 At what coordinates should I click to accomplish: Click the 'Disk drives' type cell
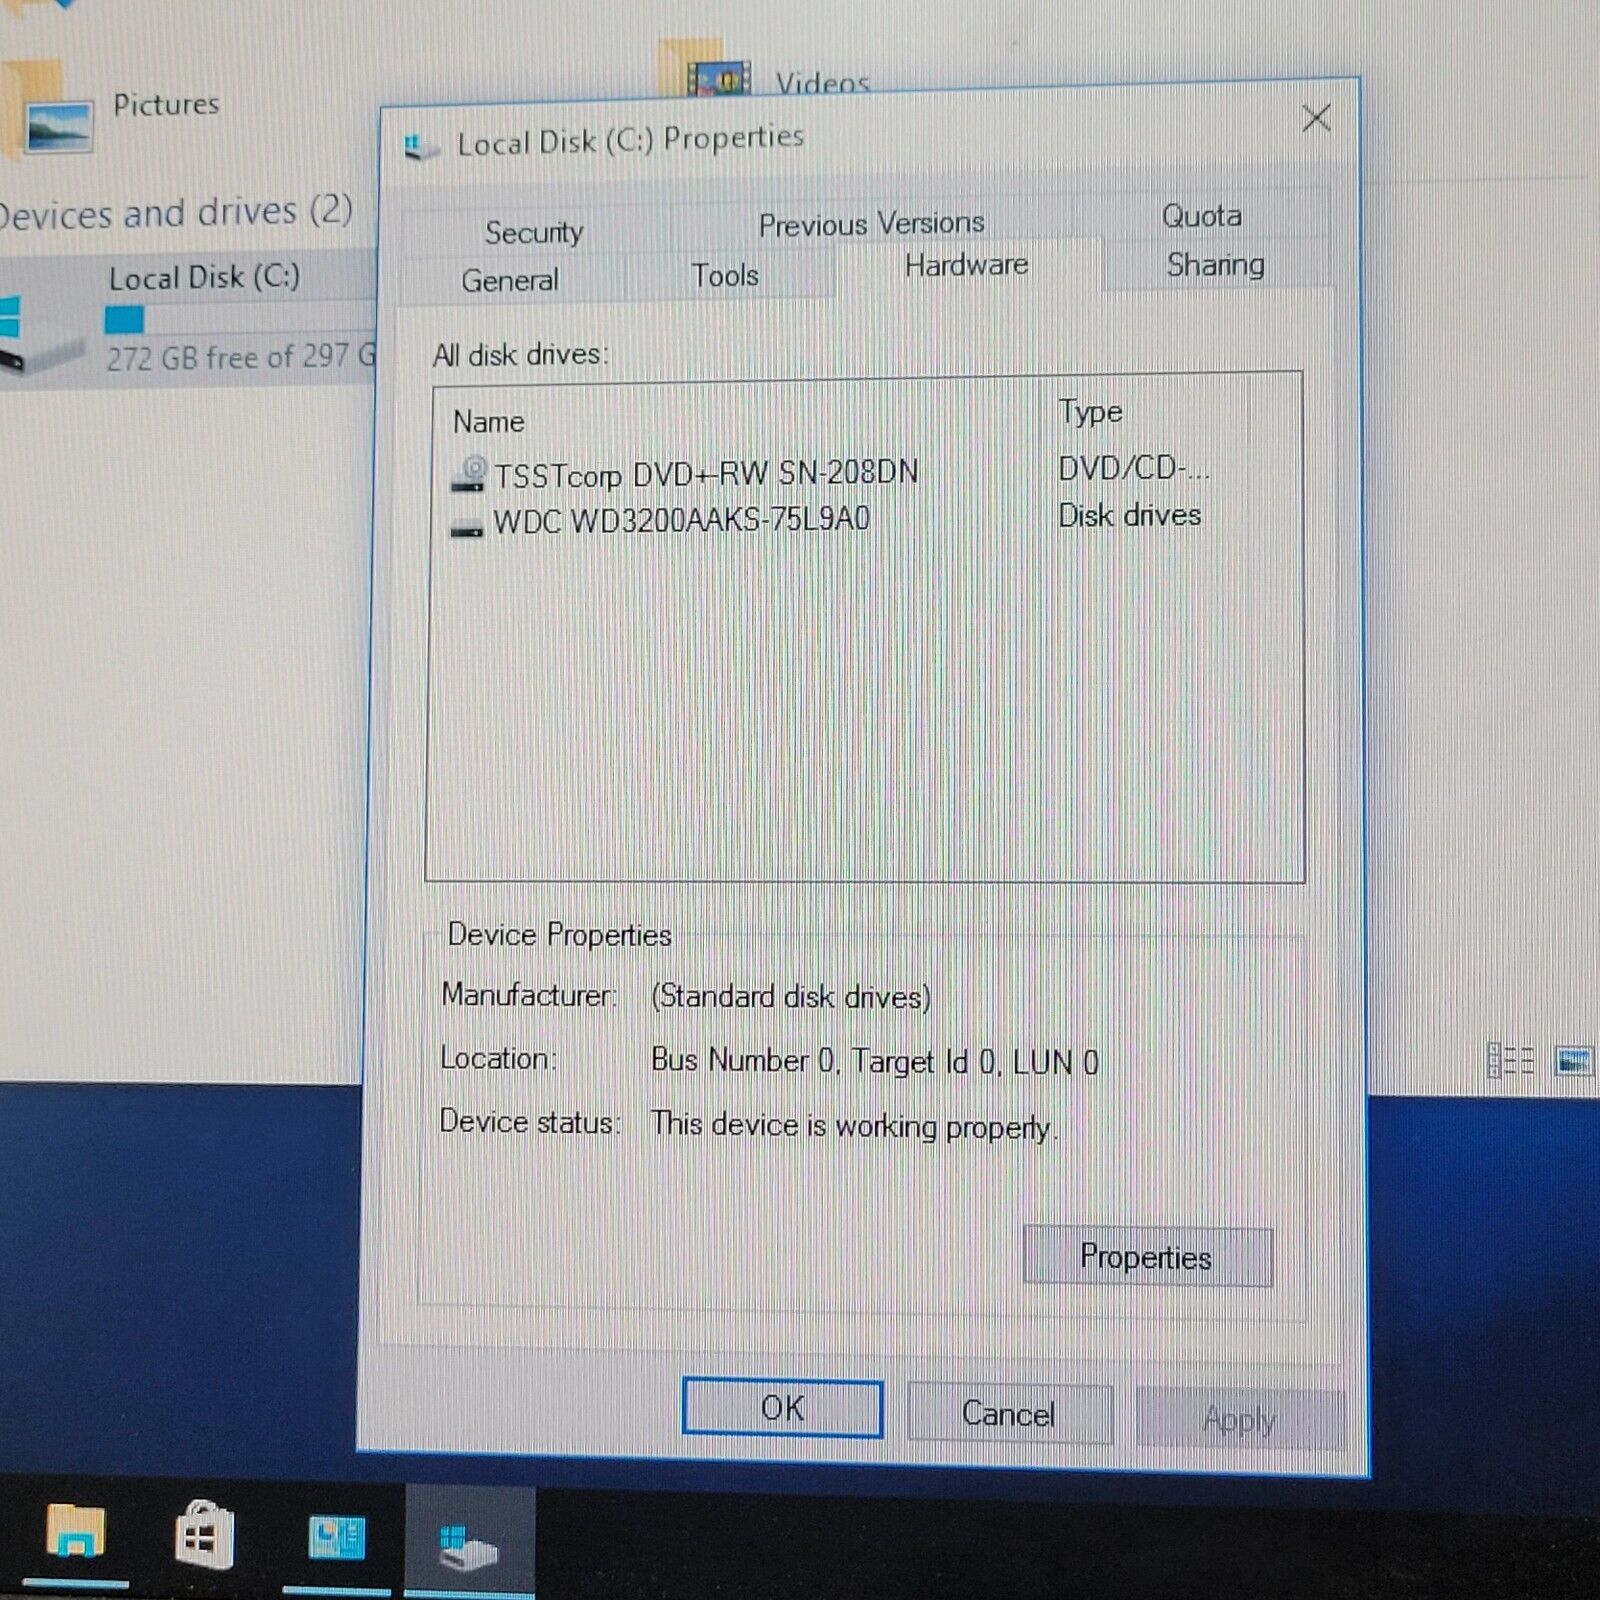(x=1129, y=516)
